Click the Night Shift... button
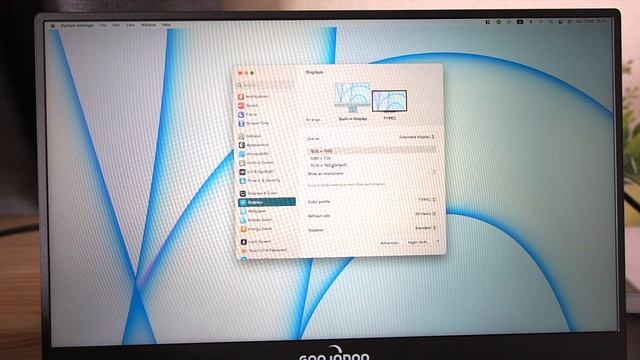Viewport: 640px width, 360px height. pyautogui.click(x=419, y=242)
